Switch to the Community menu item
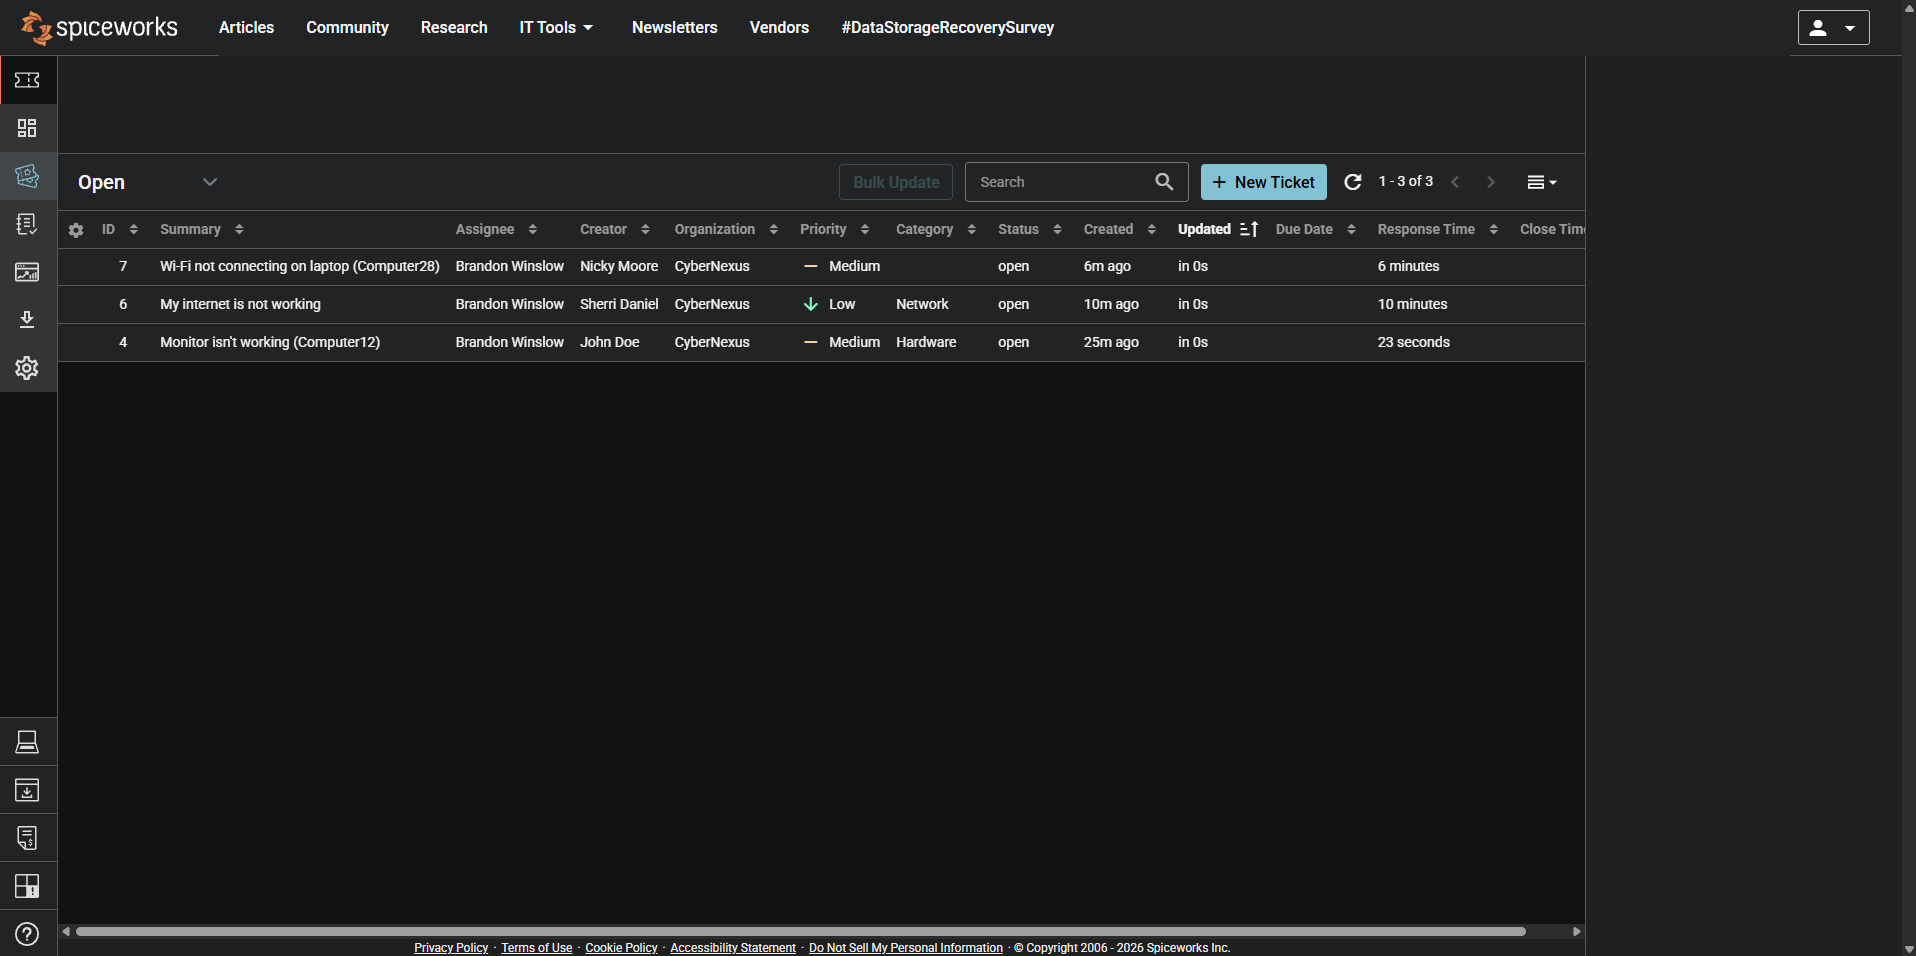Screen dimensions: 1916x956 coord(347,27)
